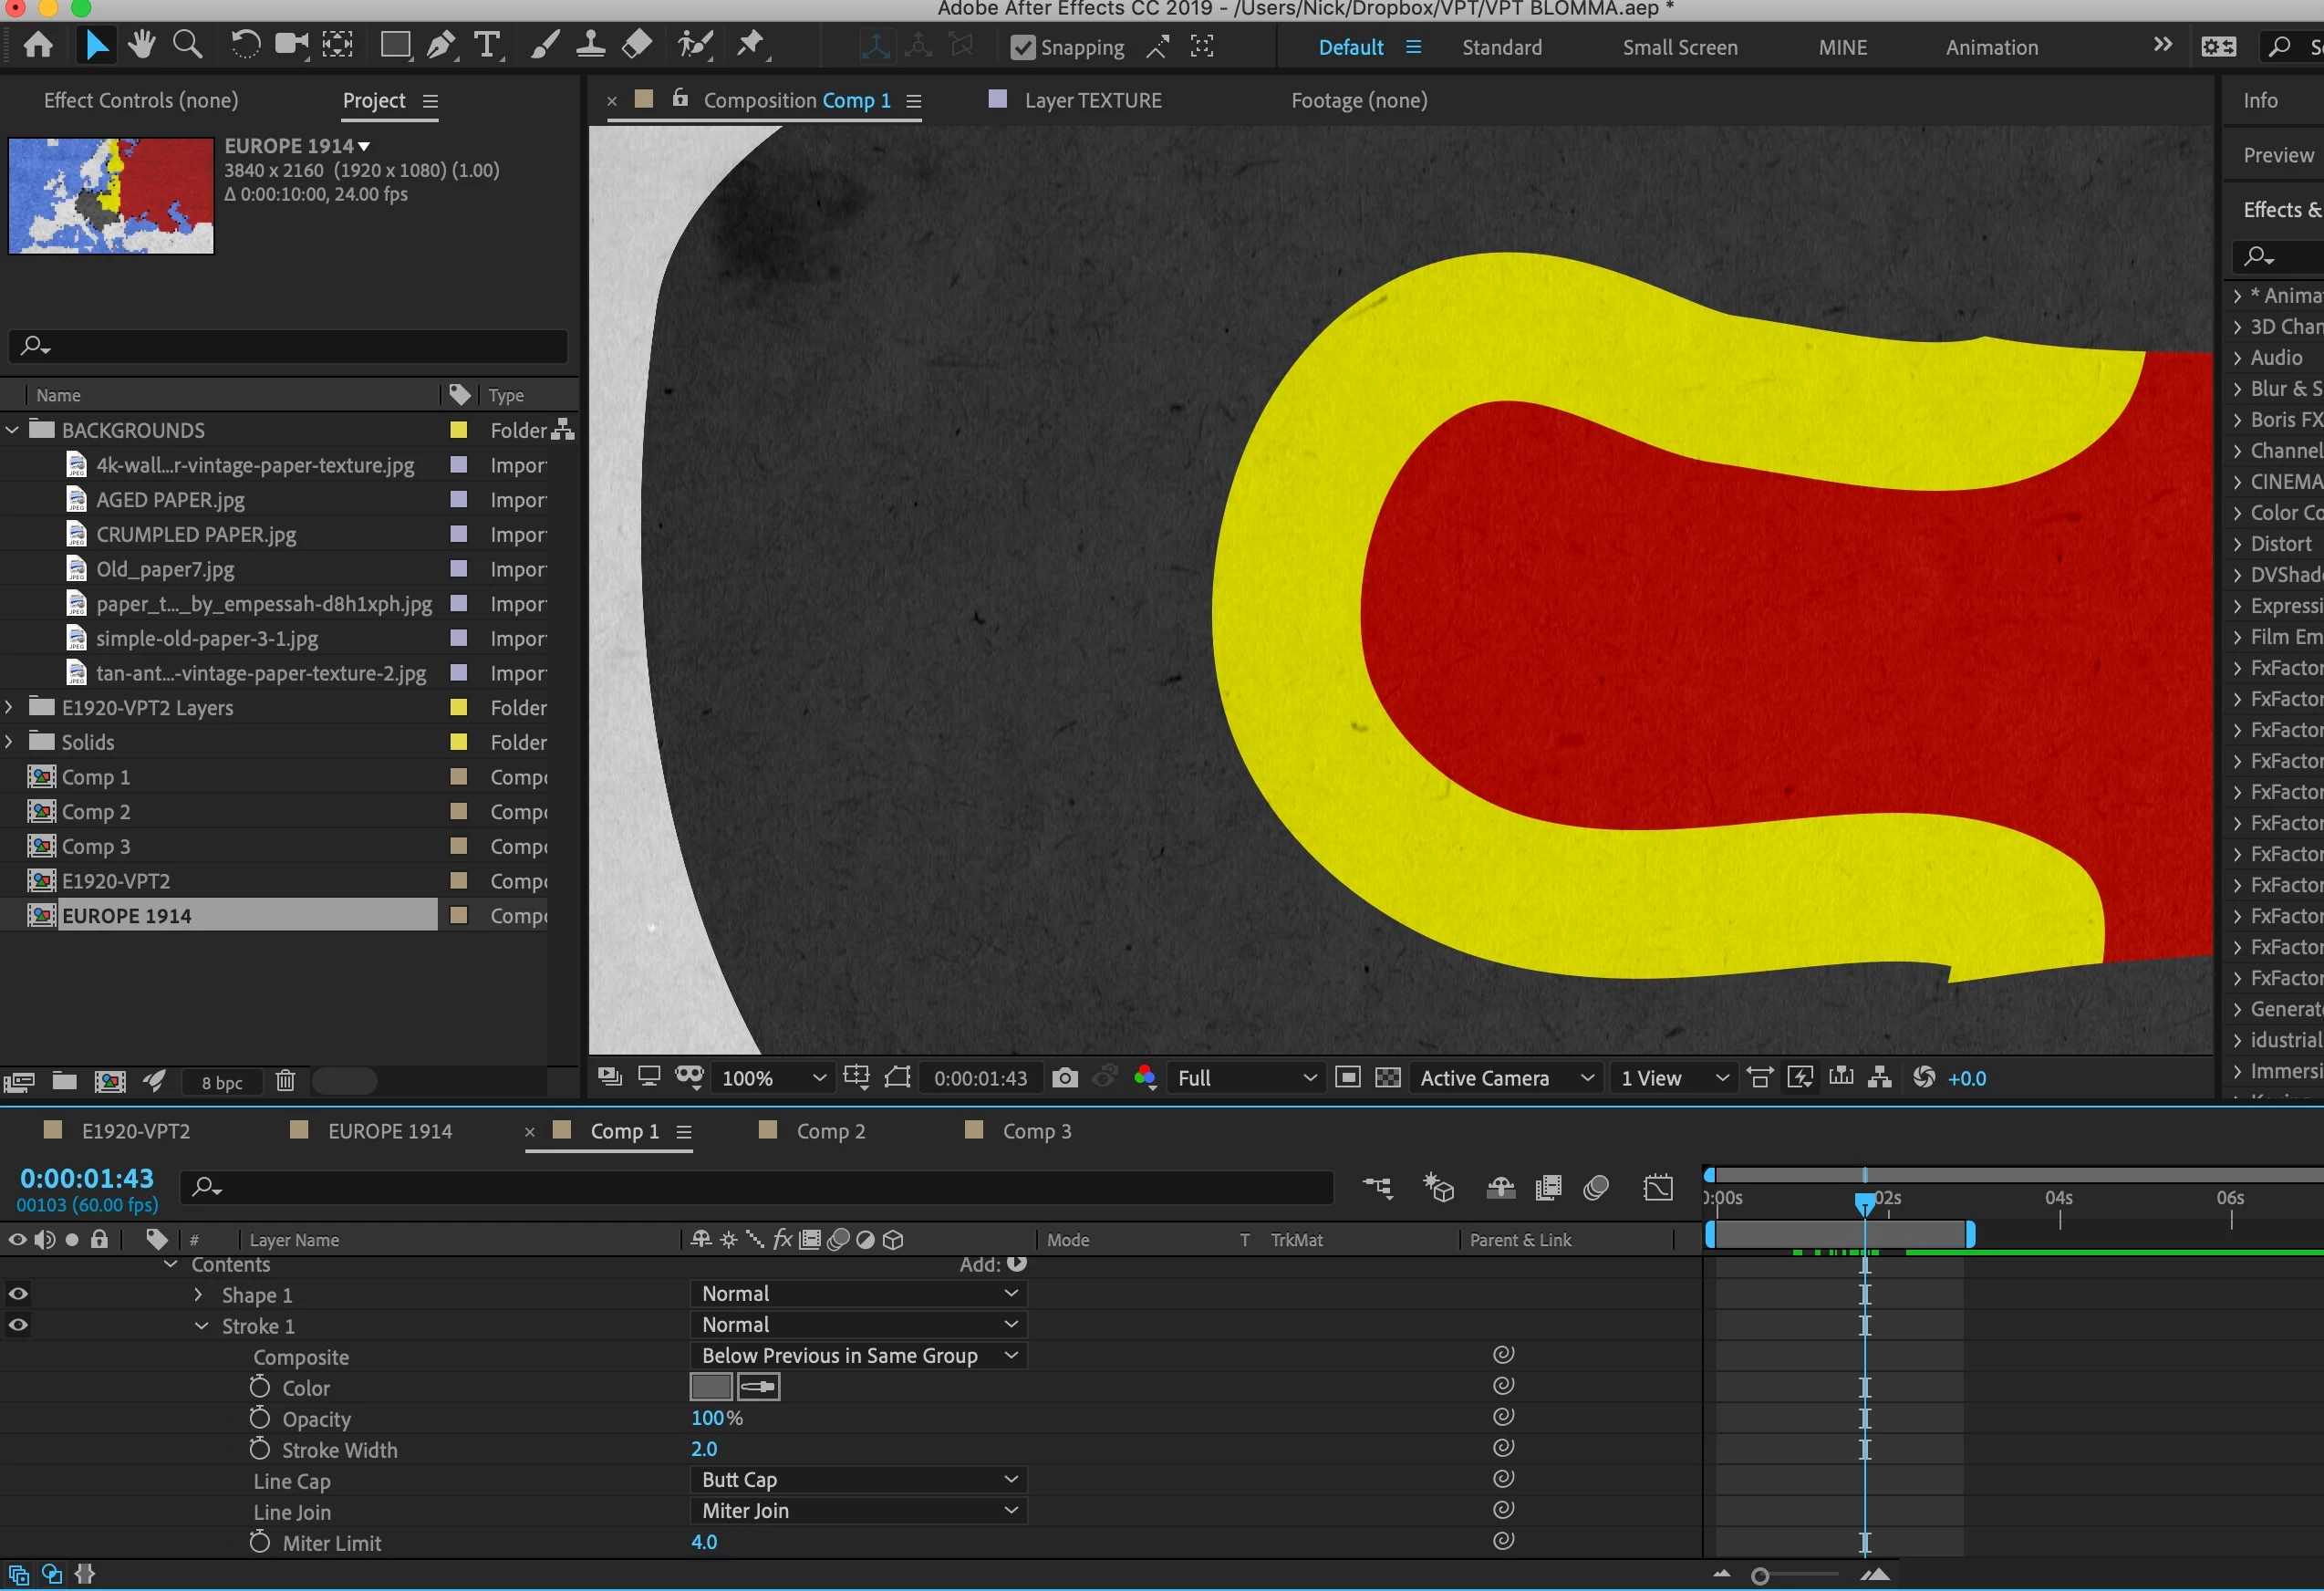
Task: Open the resolution Full dropdown
Action: tap(1246, 1078)
